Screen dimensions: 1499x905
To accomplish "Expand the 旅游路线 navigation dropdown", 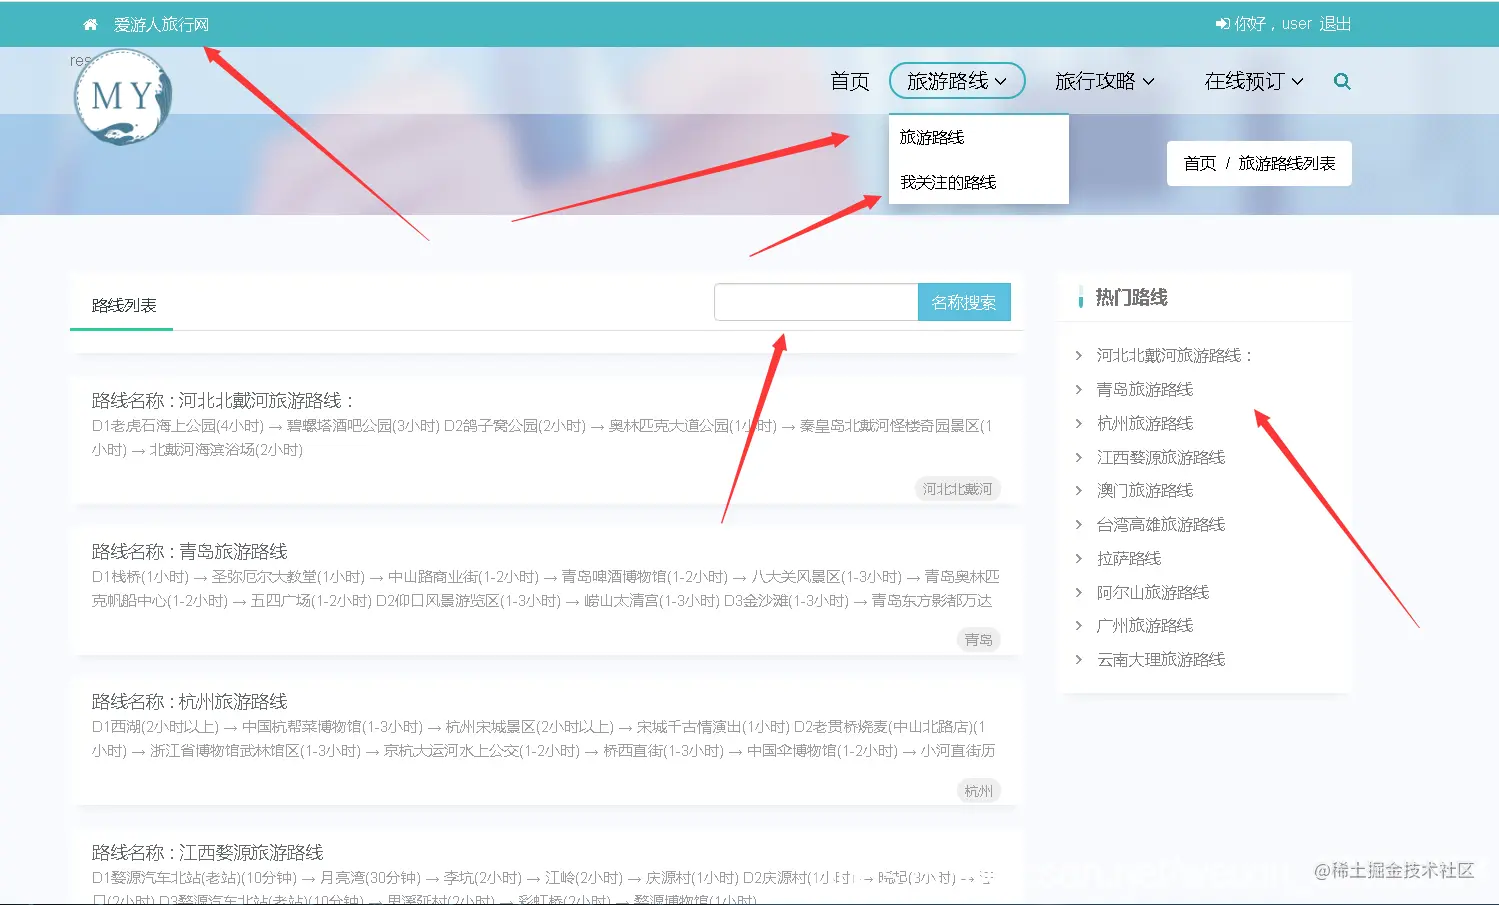I will point(957,81).
